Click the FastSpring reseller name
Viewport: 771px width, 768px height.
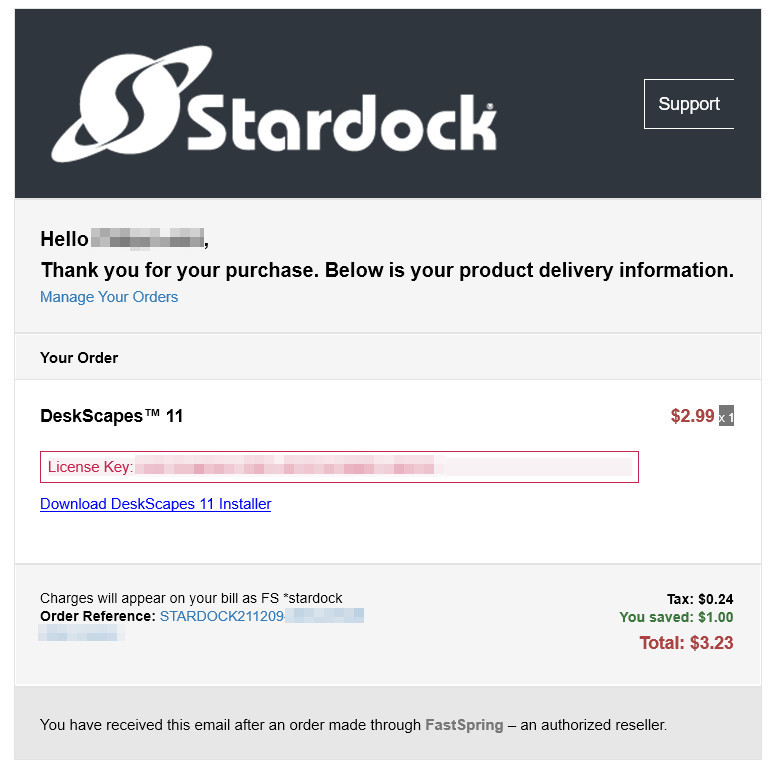(x=464, y=724)
